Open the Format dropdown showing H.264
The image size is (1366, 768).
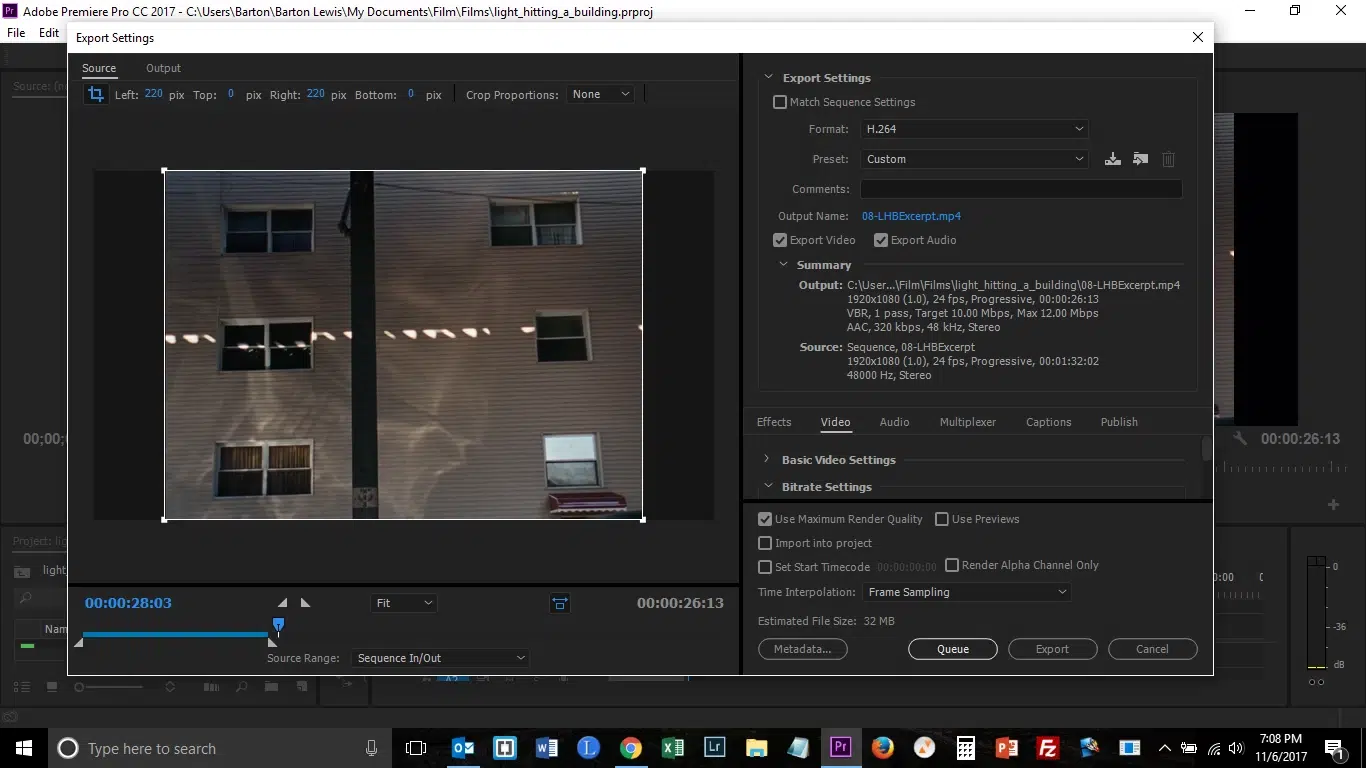973,129
